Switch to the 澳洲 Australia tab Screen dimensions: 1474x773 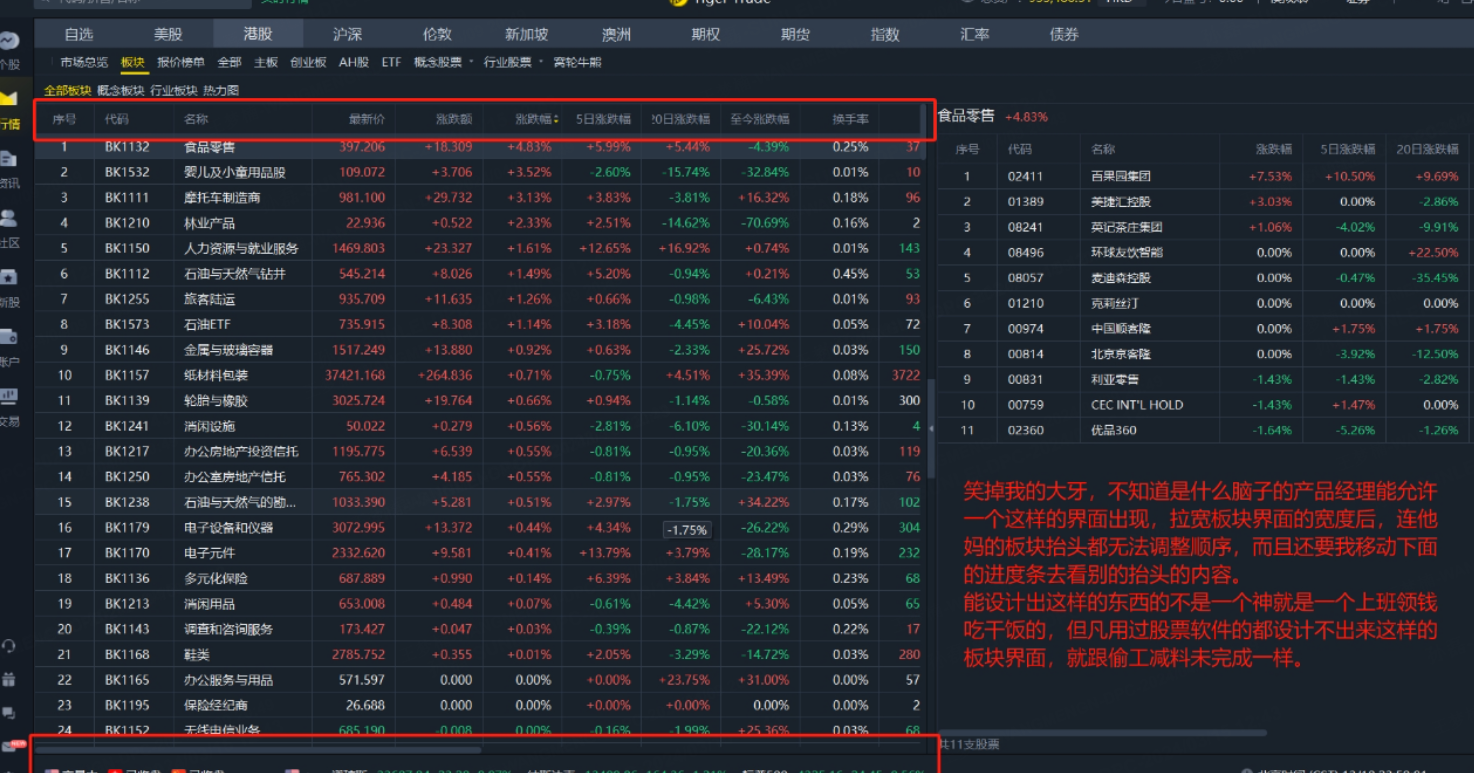pos(616,34)
